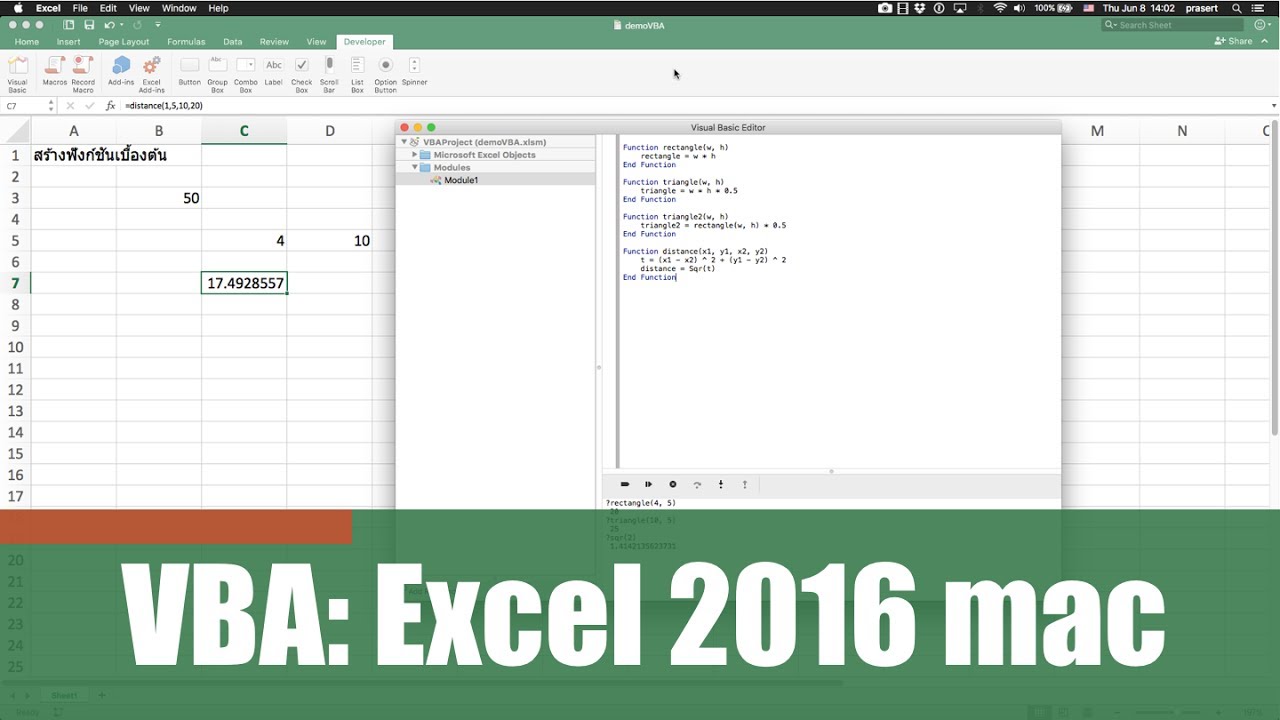Click the first debug toolbar icon in VB Editor
The image size is (1280, 720).
point(625,484)
